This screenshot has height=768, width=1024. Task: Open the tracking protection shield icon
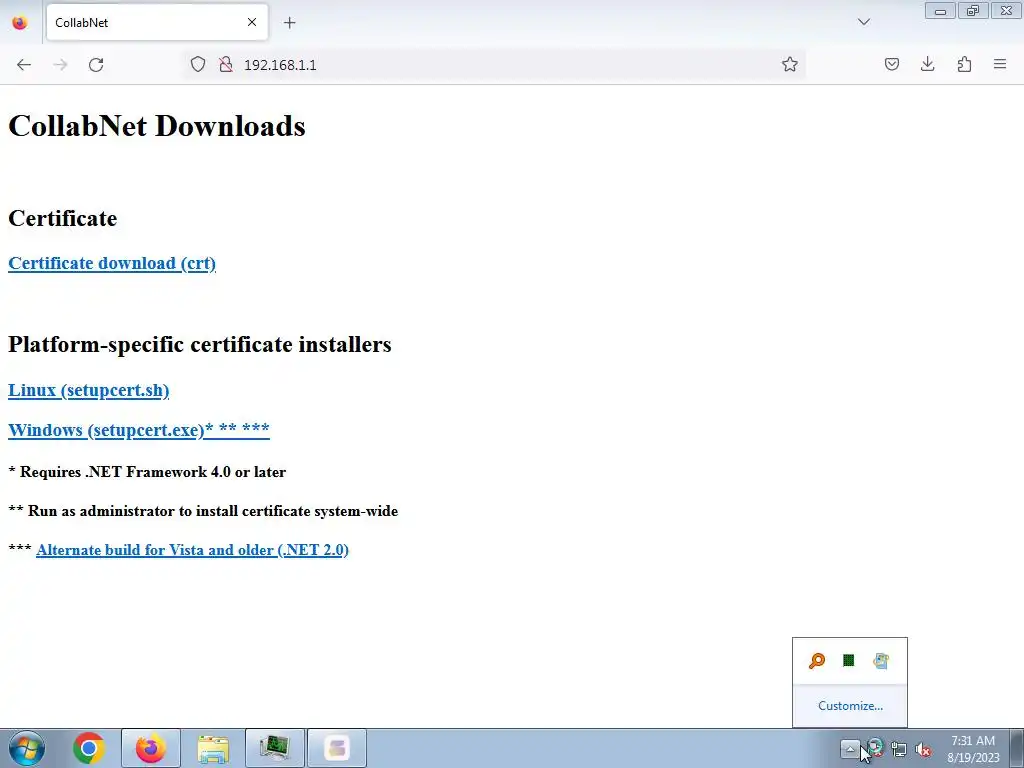[x=198, y=64]
